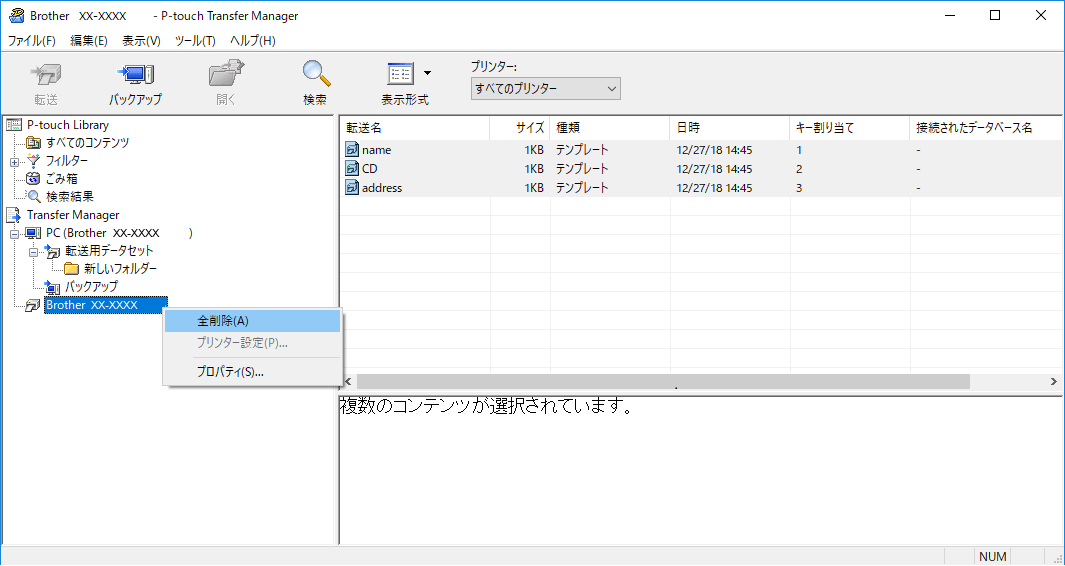This screenshot has height=566, width=1065.
Task: Click the horizontal scrollbar left arrow
Action: point(348,381)
